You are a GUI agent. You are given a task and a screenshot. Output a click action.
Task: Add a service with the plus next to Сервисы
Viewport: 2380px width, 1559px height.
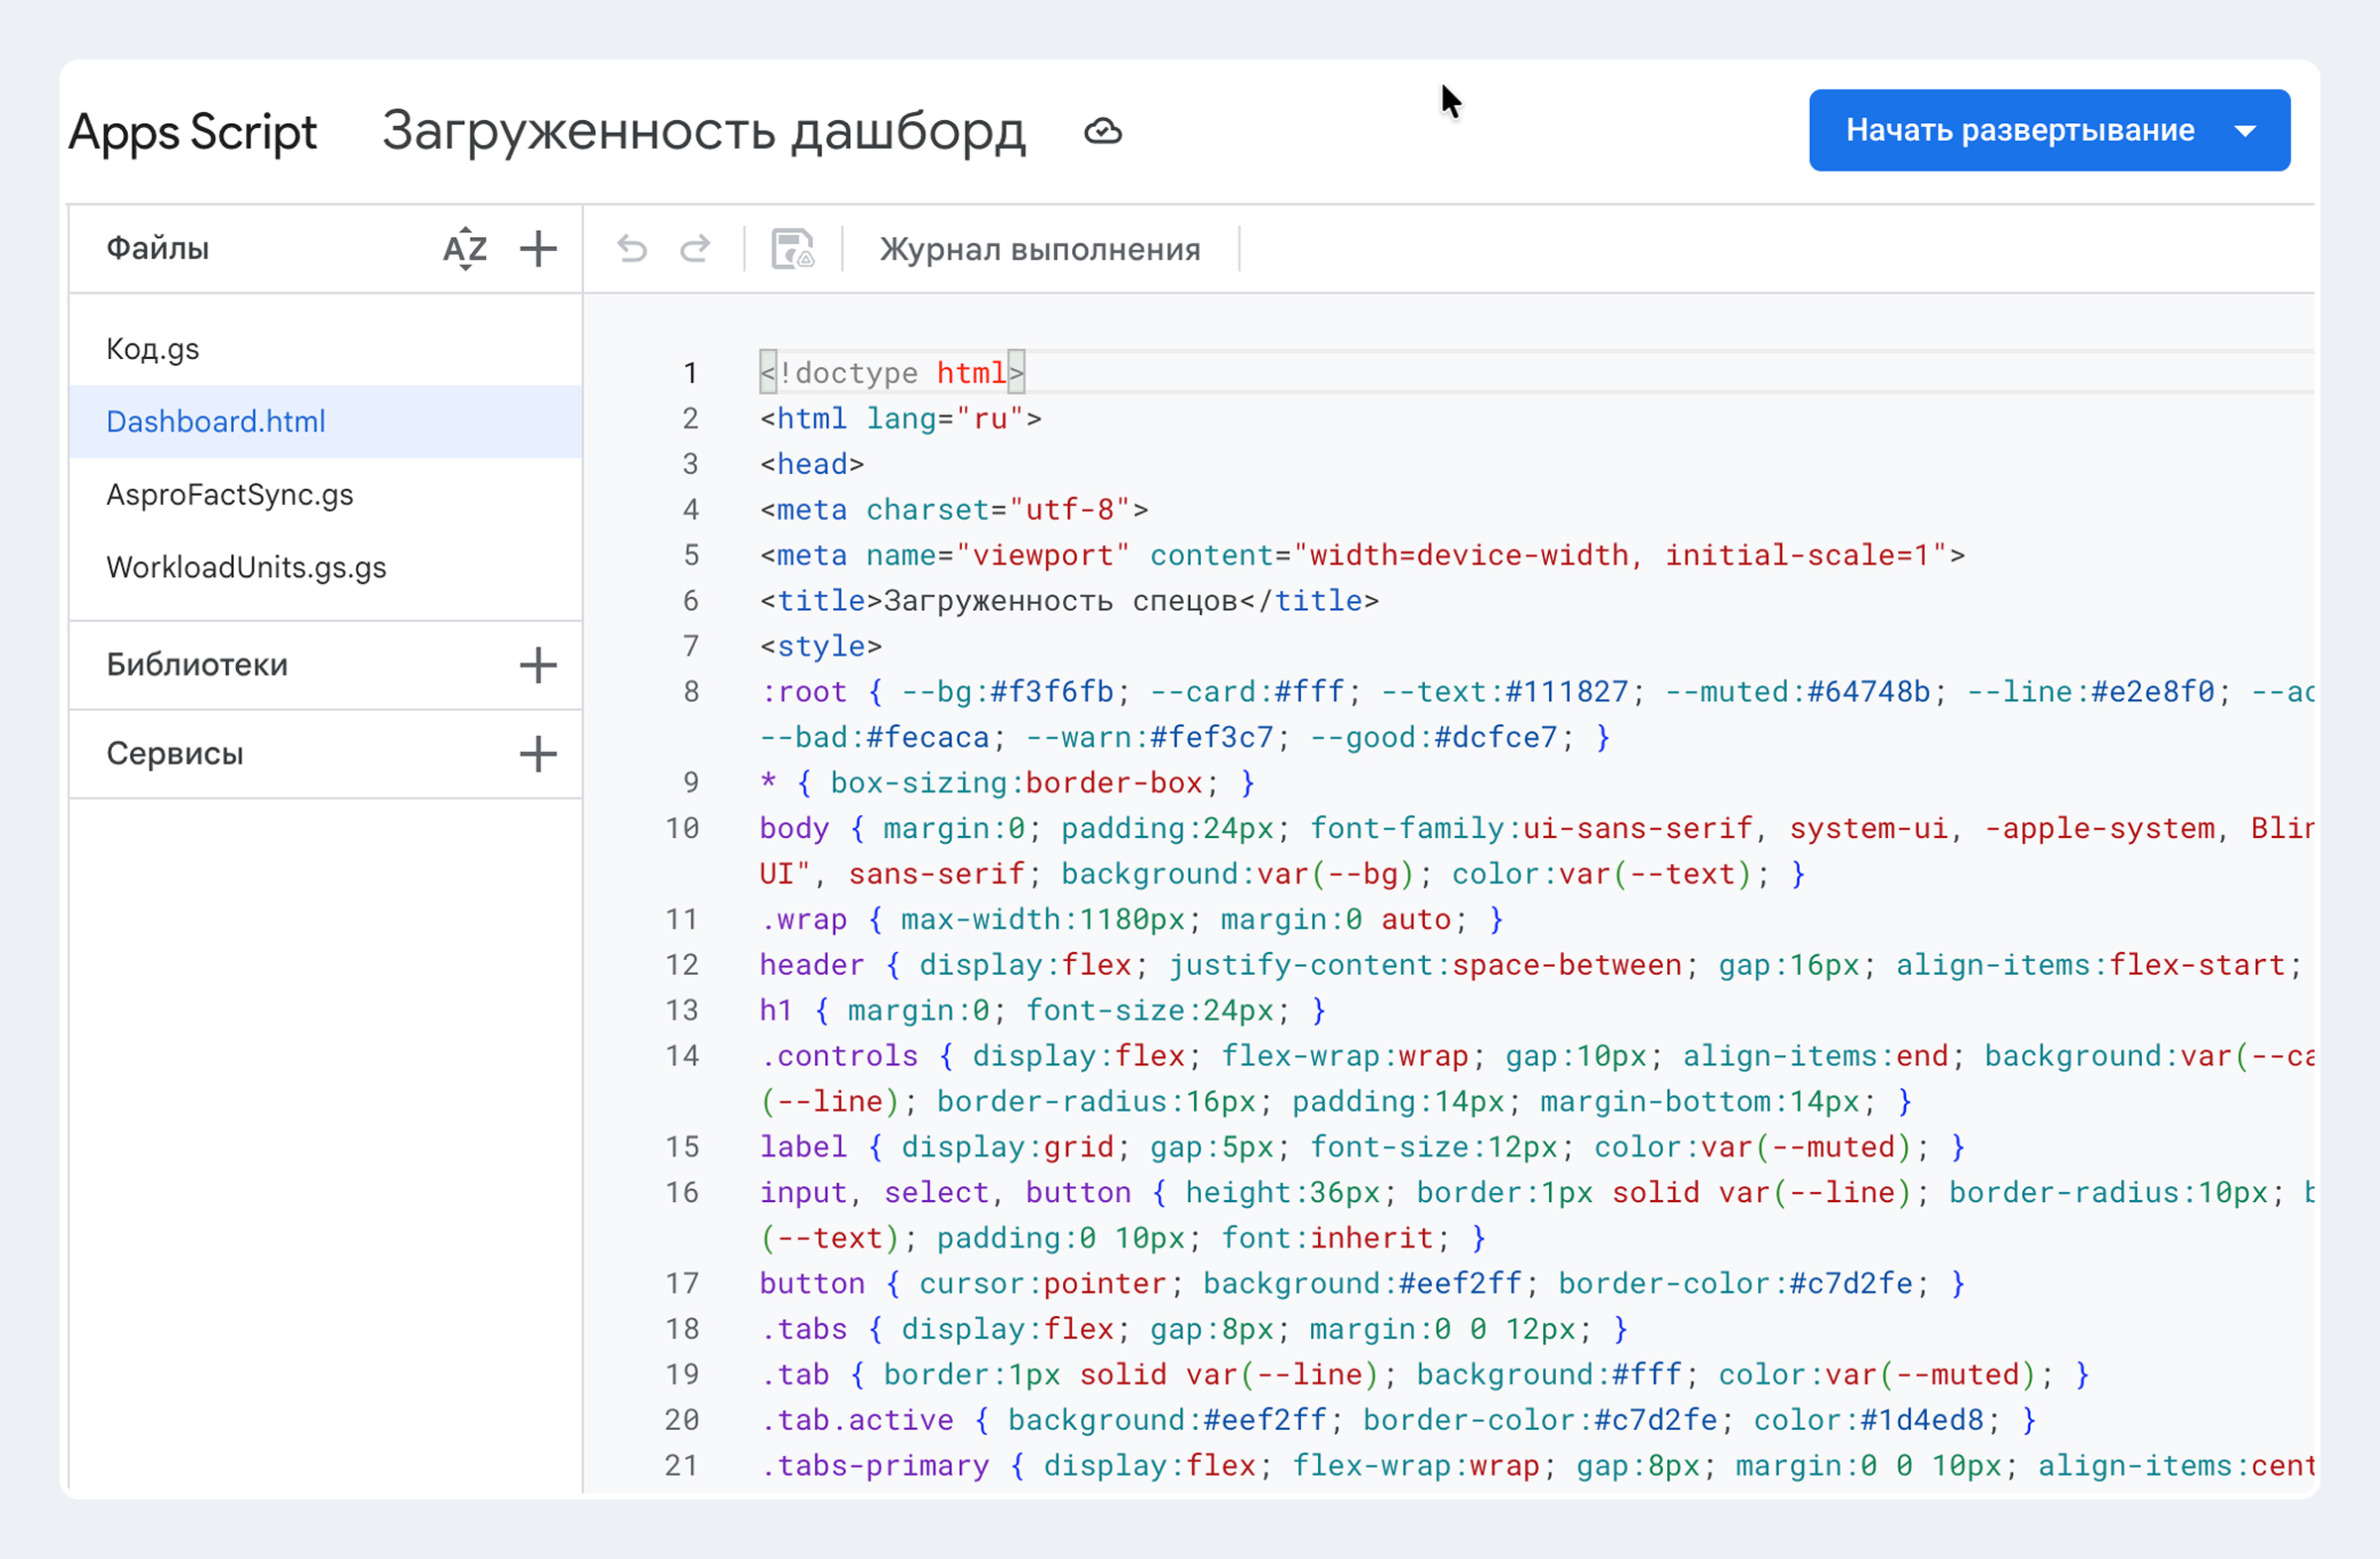tap(538, 754)
